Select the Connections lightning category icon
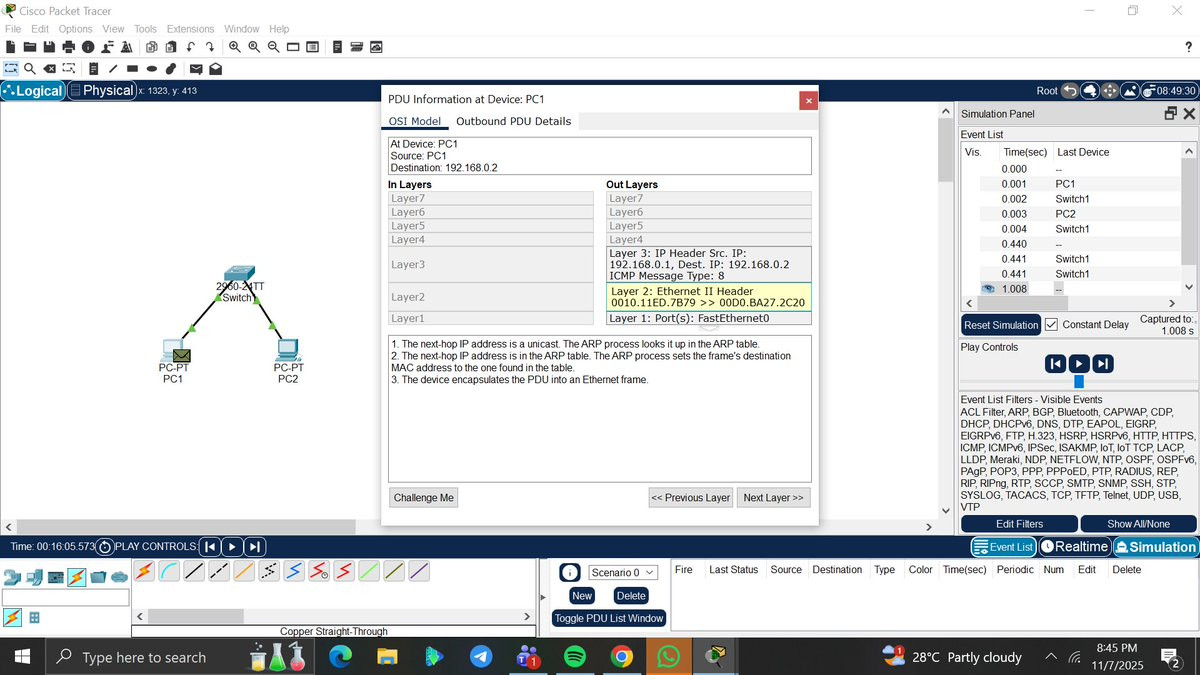This screenshot has width=1200, height=675. coord(77,577)
